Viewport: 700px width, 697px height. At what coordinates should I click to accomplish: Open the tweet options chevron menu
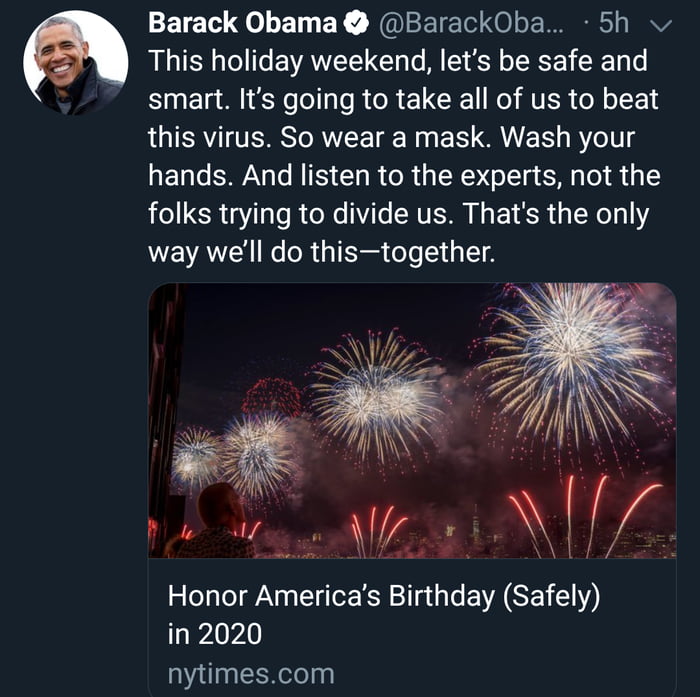click(661, 25)
